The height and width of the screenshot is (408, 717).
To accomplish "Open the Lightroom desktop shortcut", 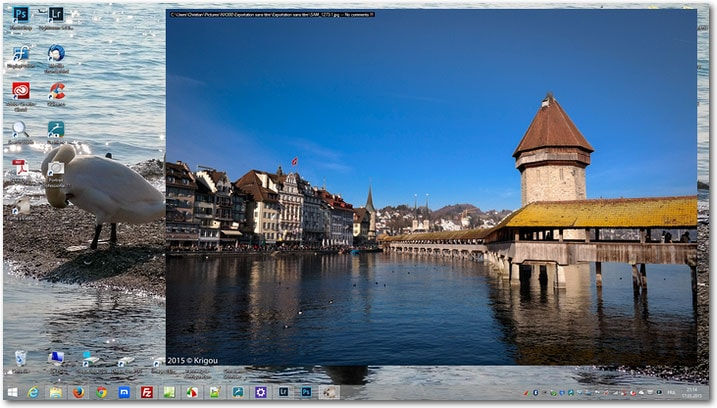I will coord(56,15).
